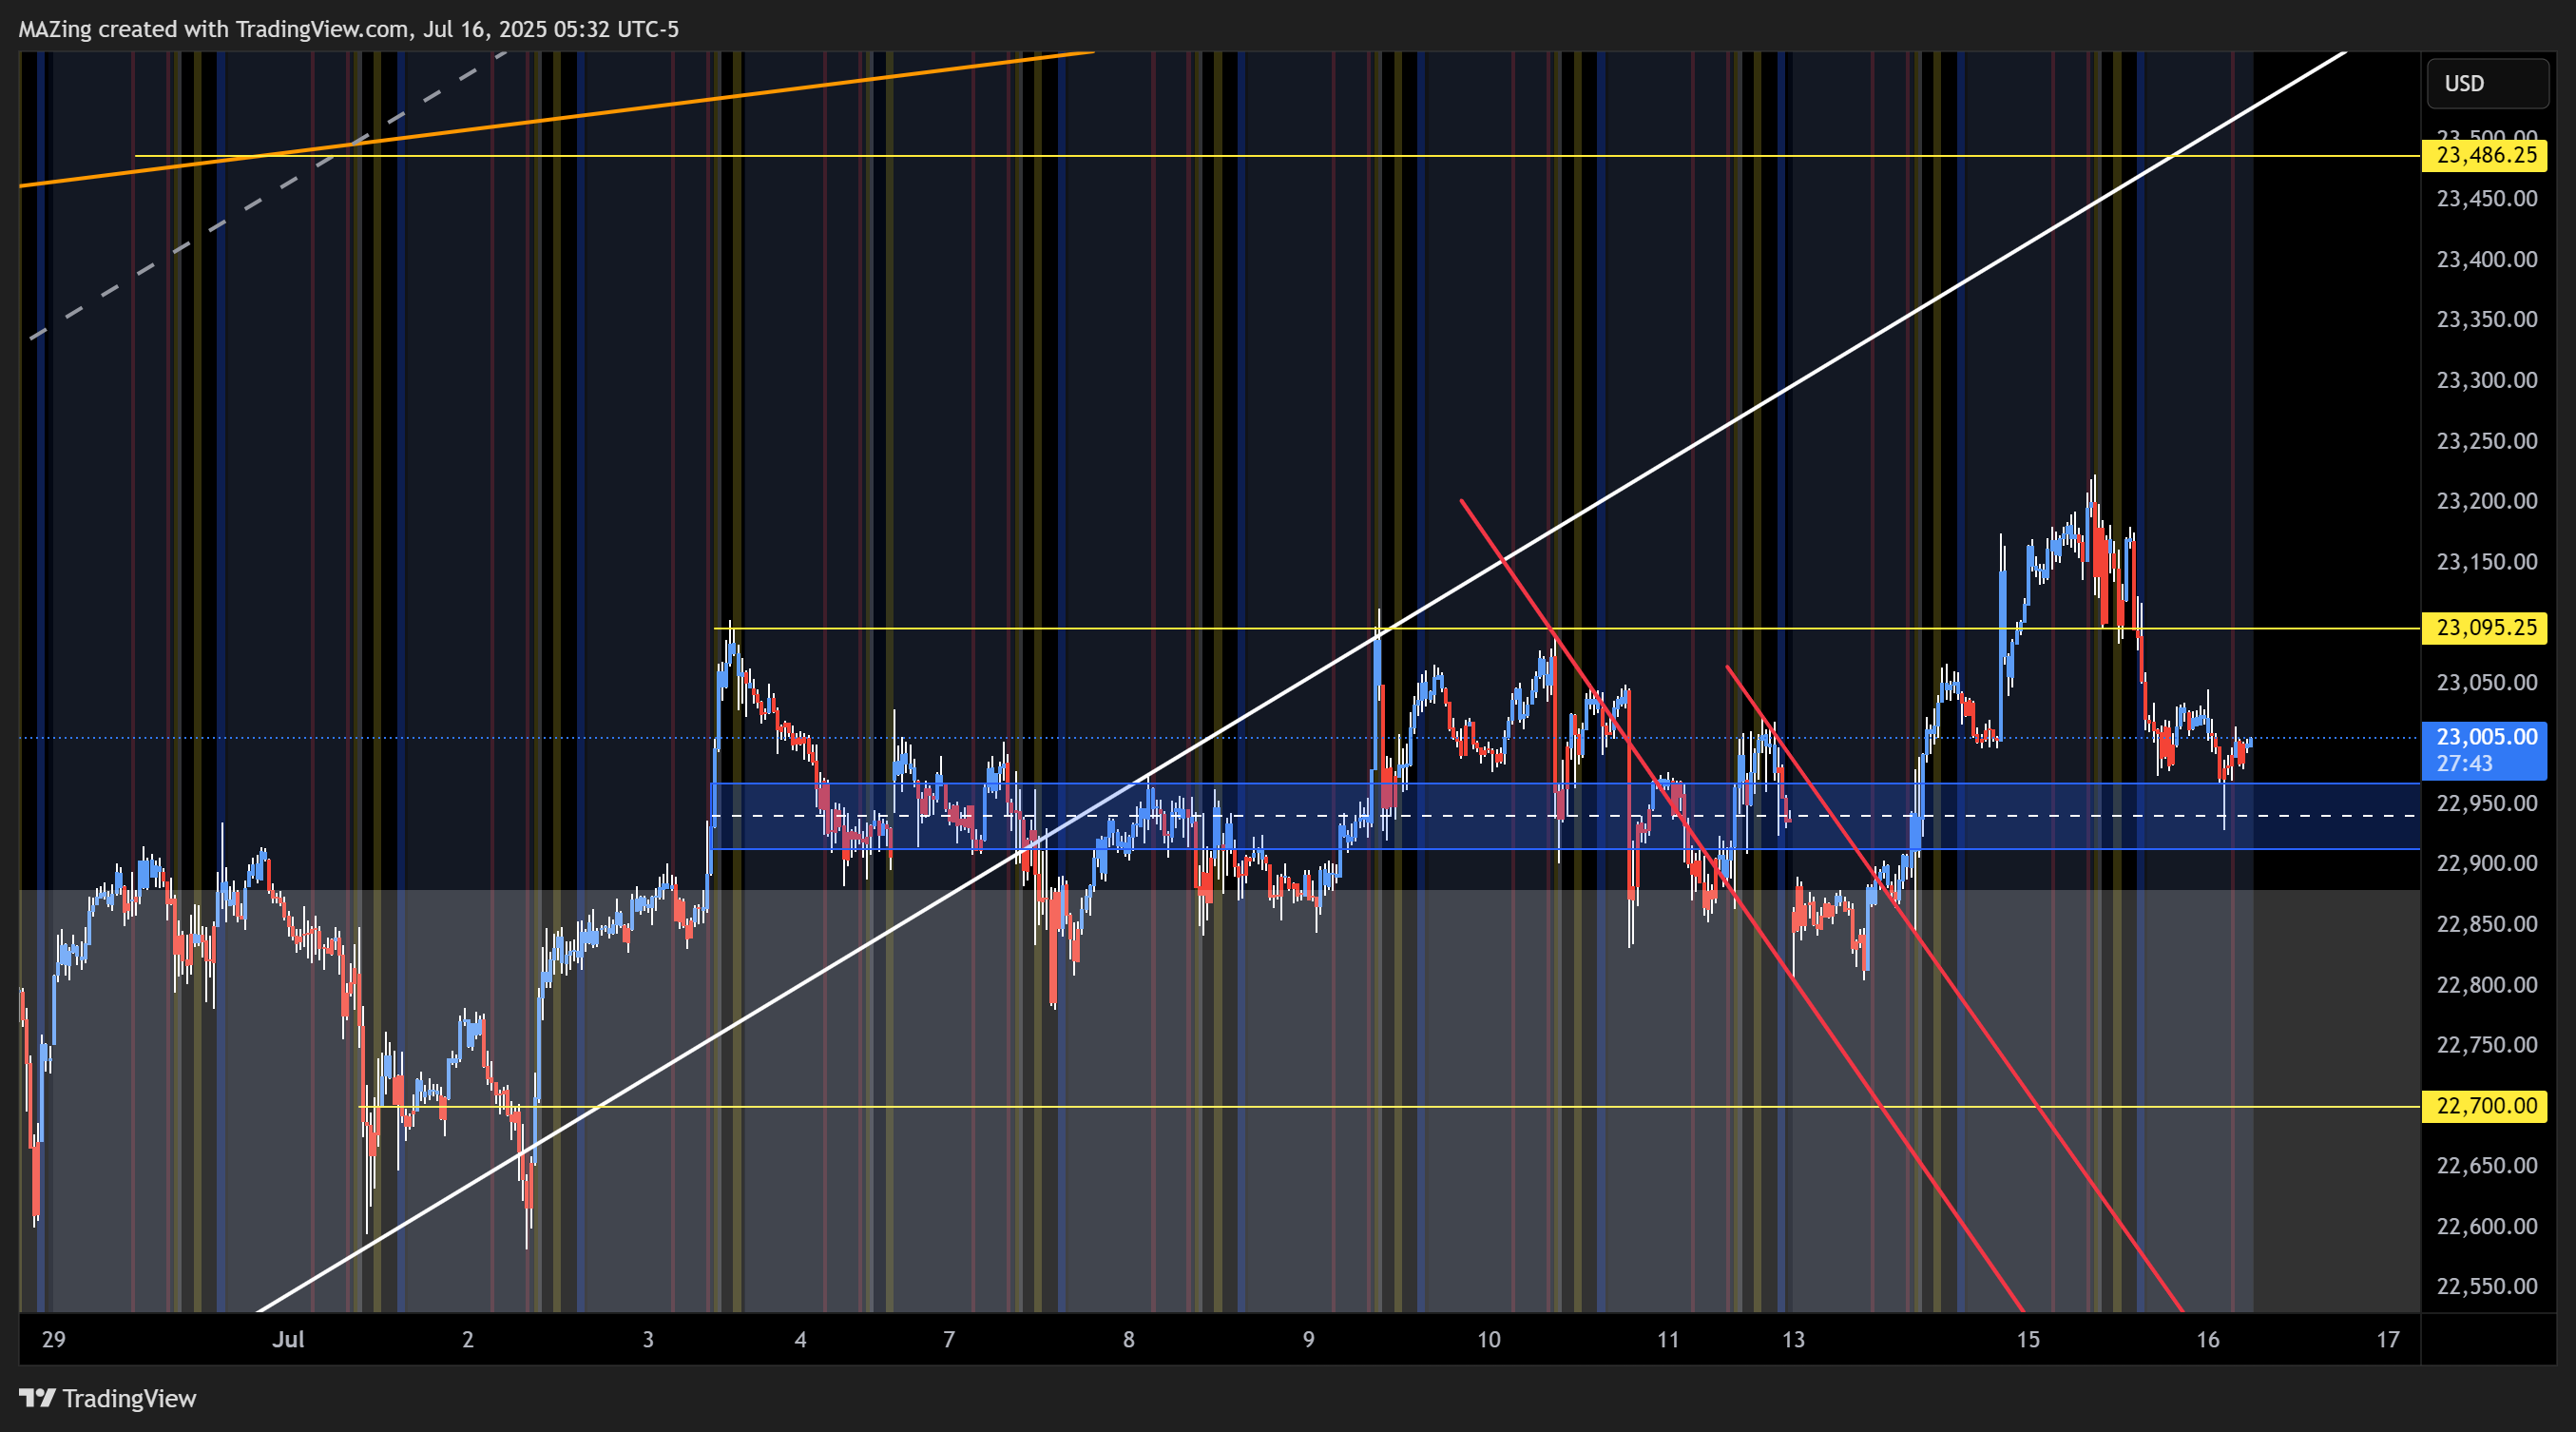The image size is (2576, 1432).
Task: Click the chart attribution header text
Action: tap(349, 29)
